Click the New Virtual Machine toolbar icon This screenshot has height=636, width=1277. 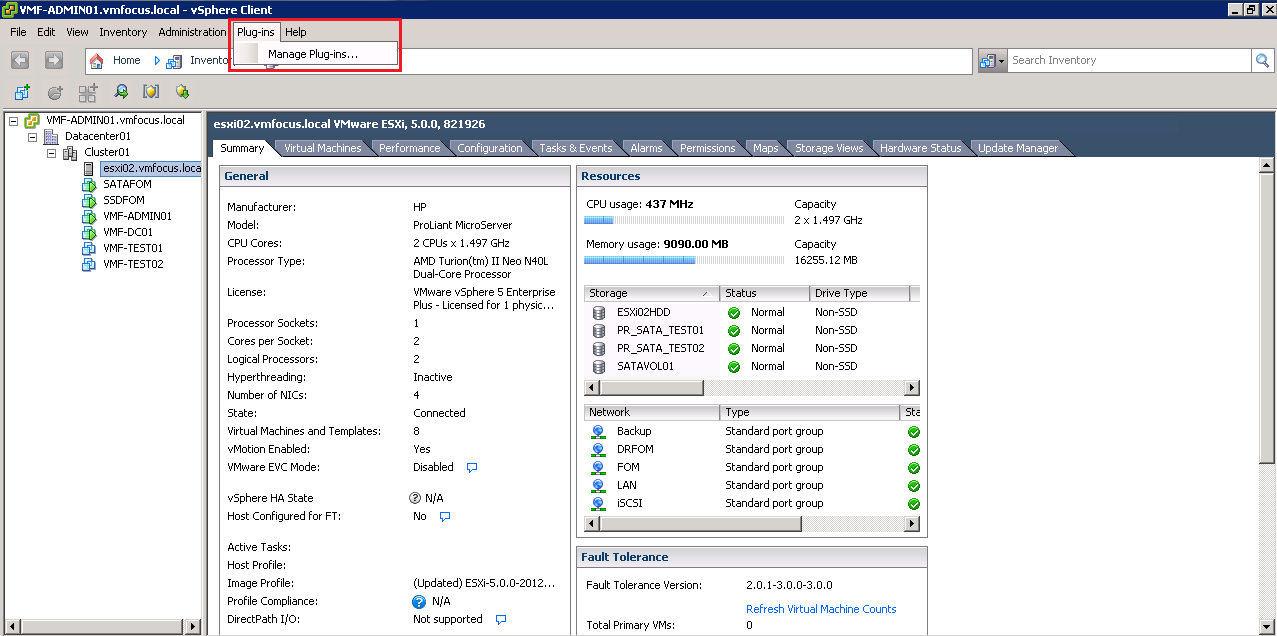click(22, 92)
